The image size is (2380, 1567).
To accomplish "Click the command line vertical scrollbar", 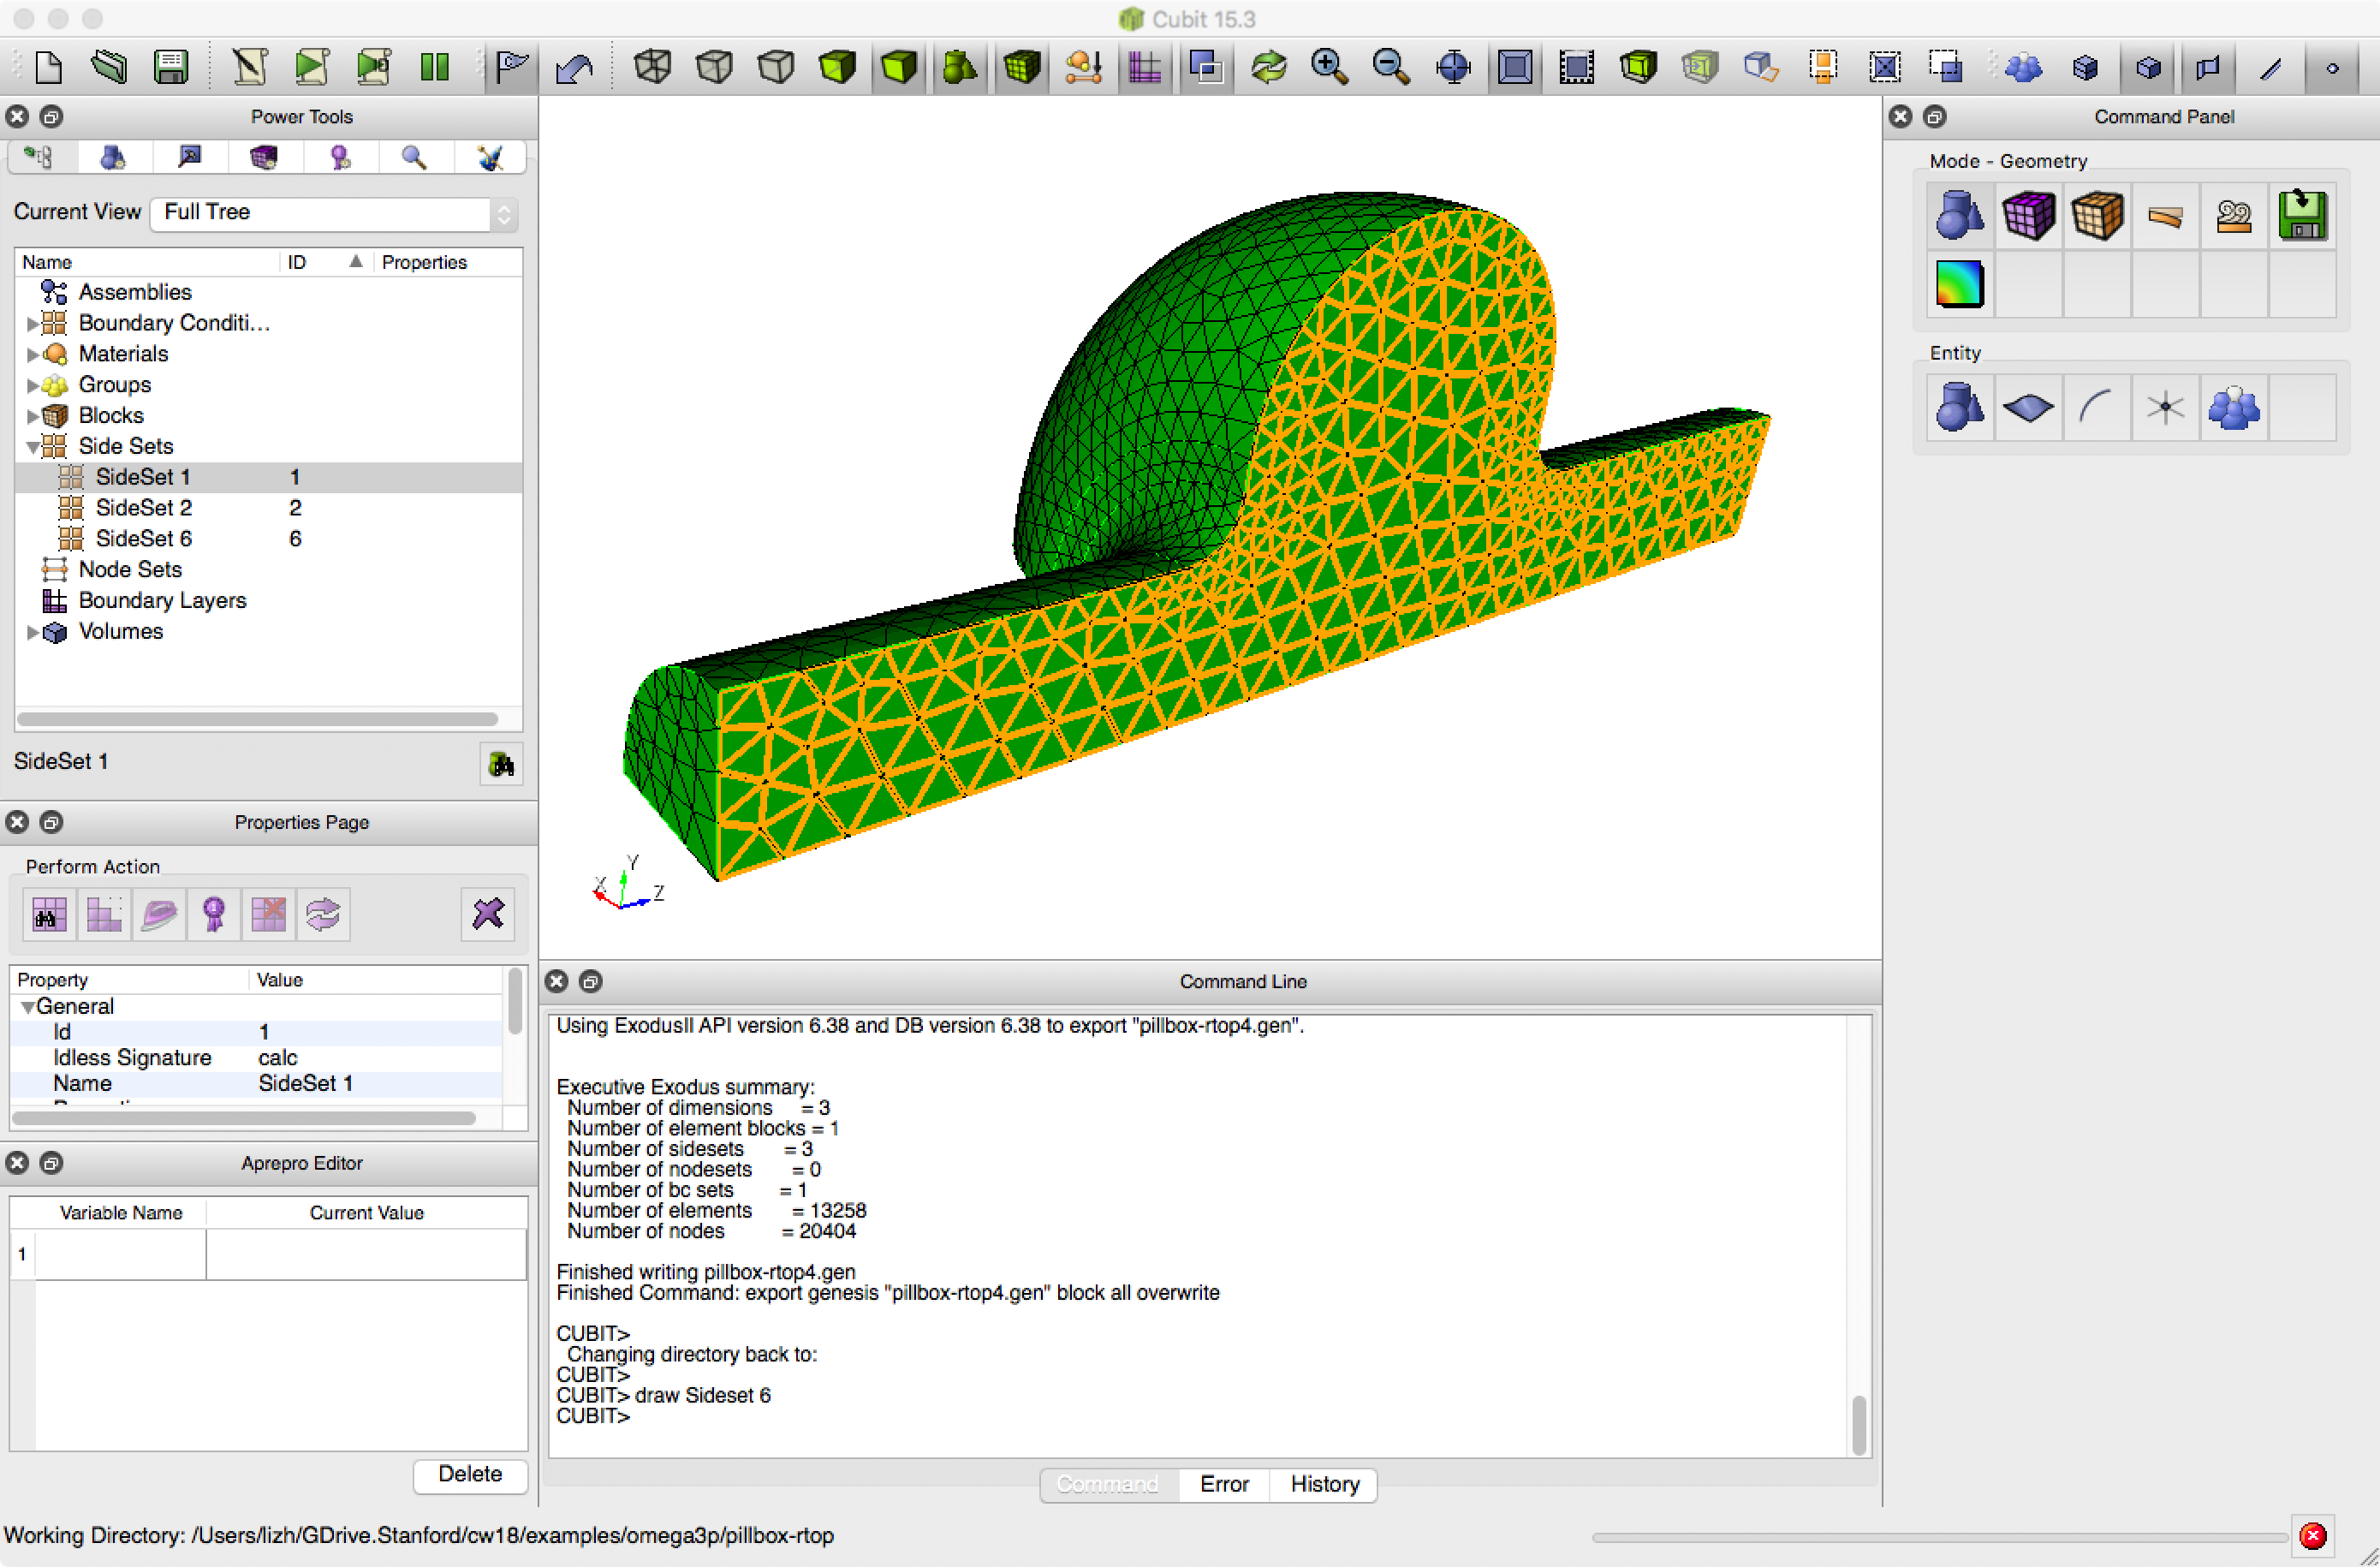I will [x=1860, y=1424].
